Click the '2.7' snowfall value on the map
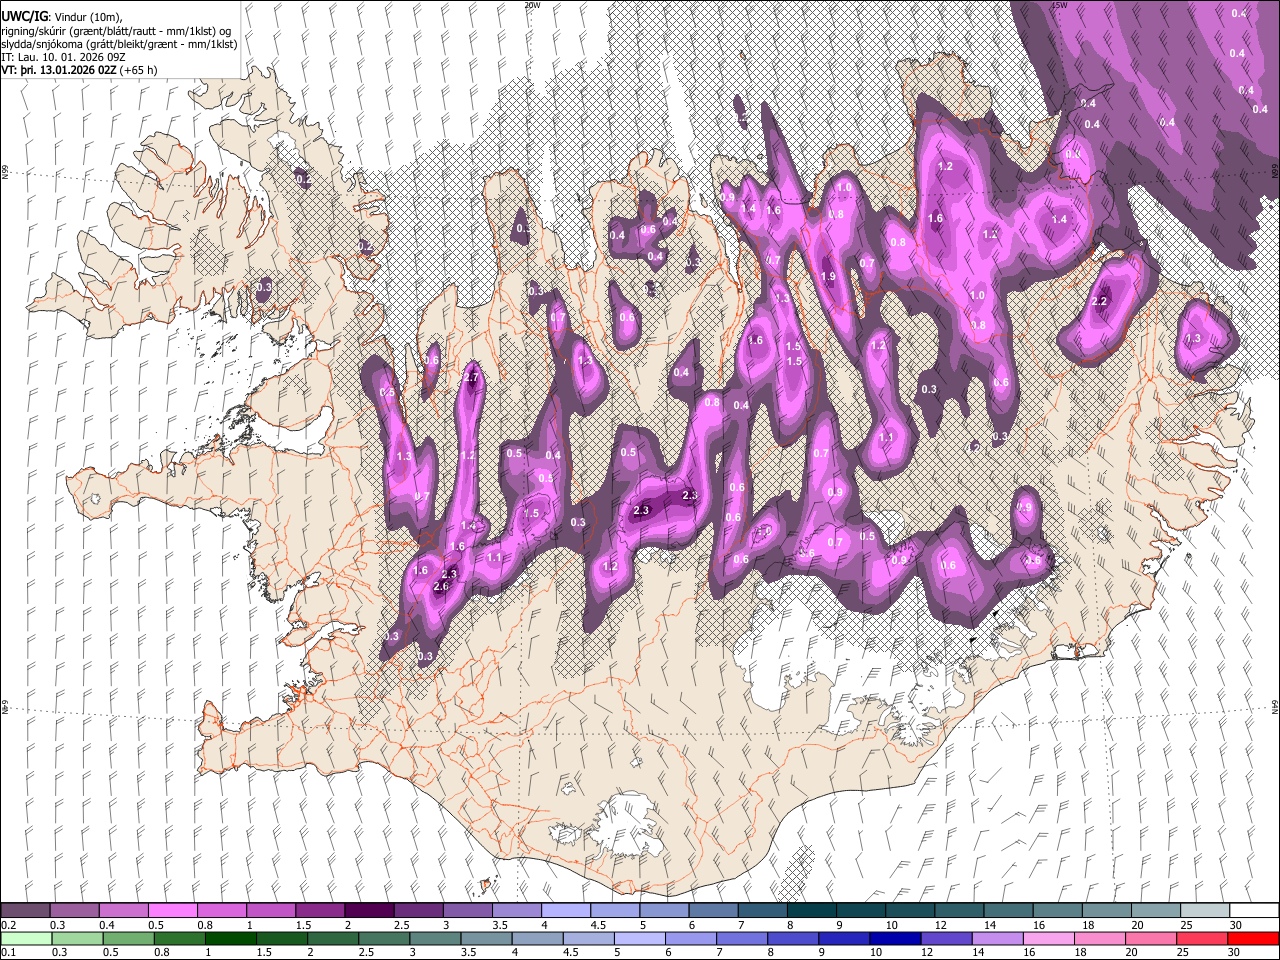The height and width of the screenshot is (960, 1280). [472, 378]
